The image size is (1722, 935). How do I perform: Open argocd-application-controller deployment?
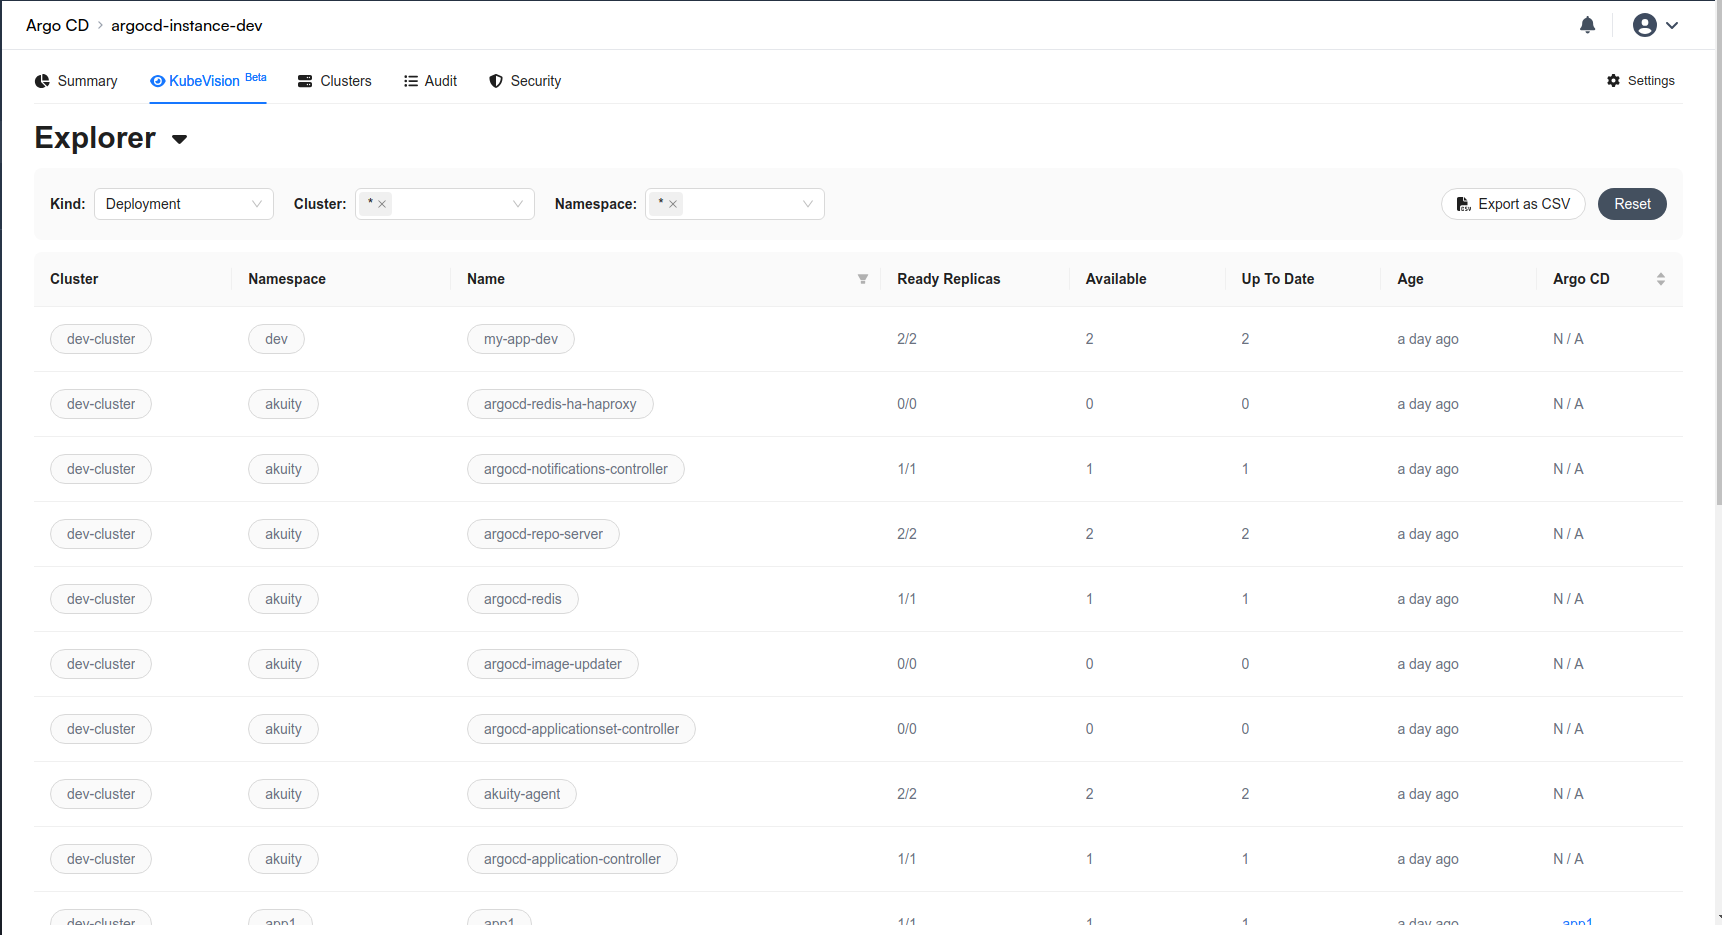click(x=572, y=859)
